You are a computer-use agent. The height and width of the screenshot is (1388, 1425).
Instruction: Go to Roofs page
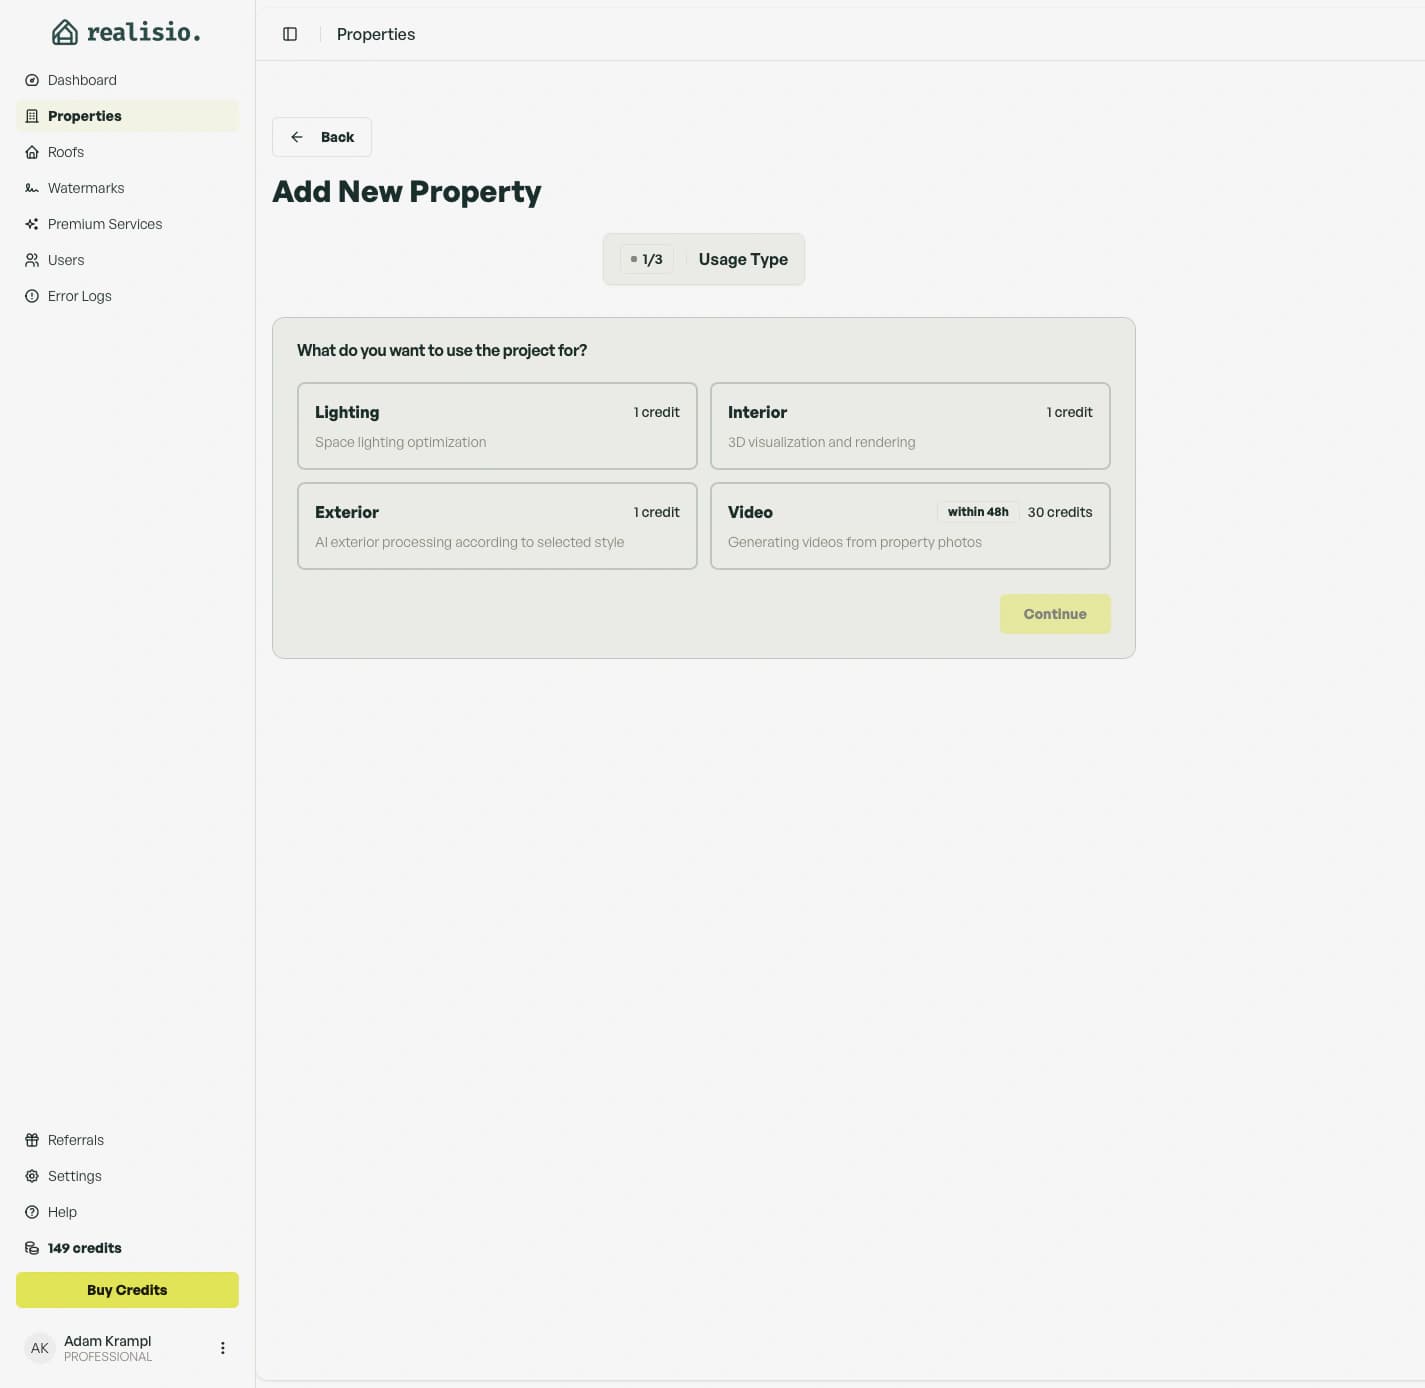pos(127,152)
